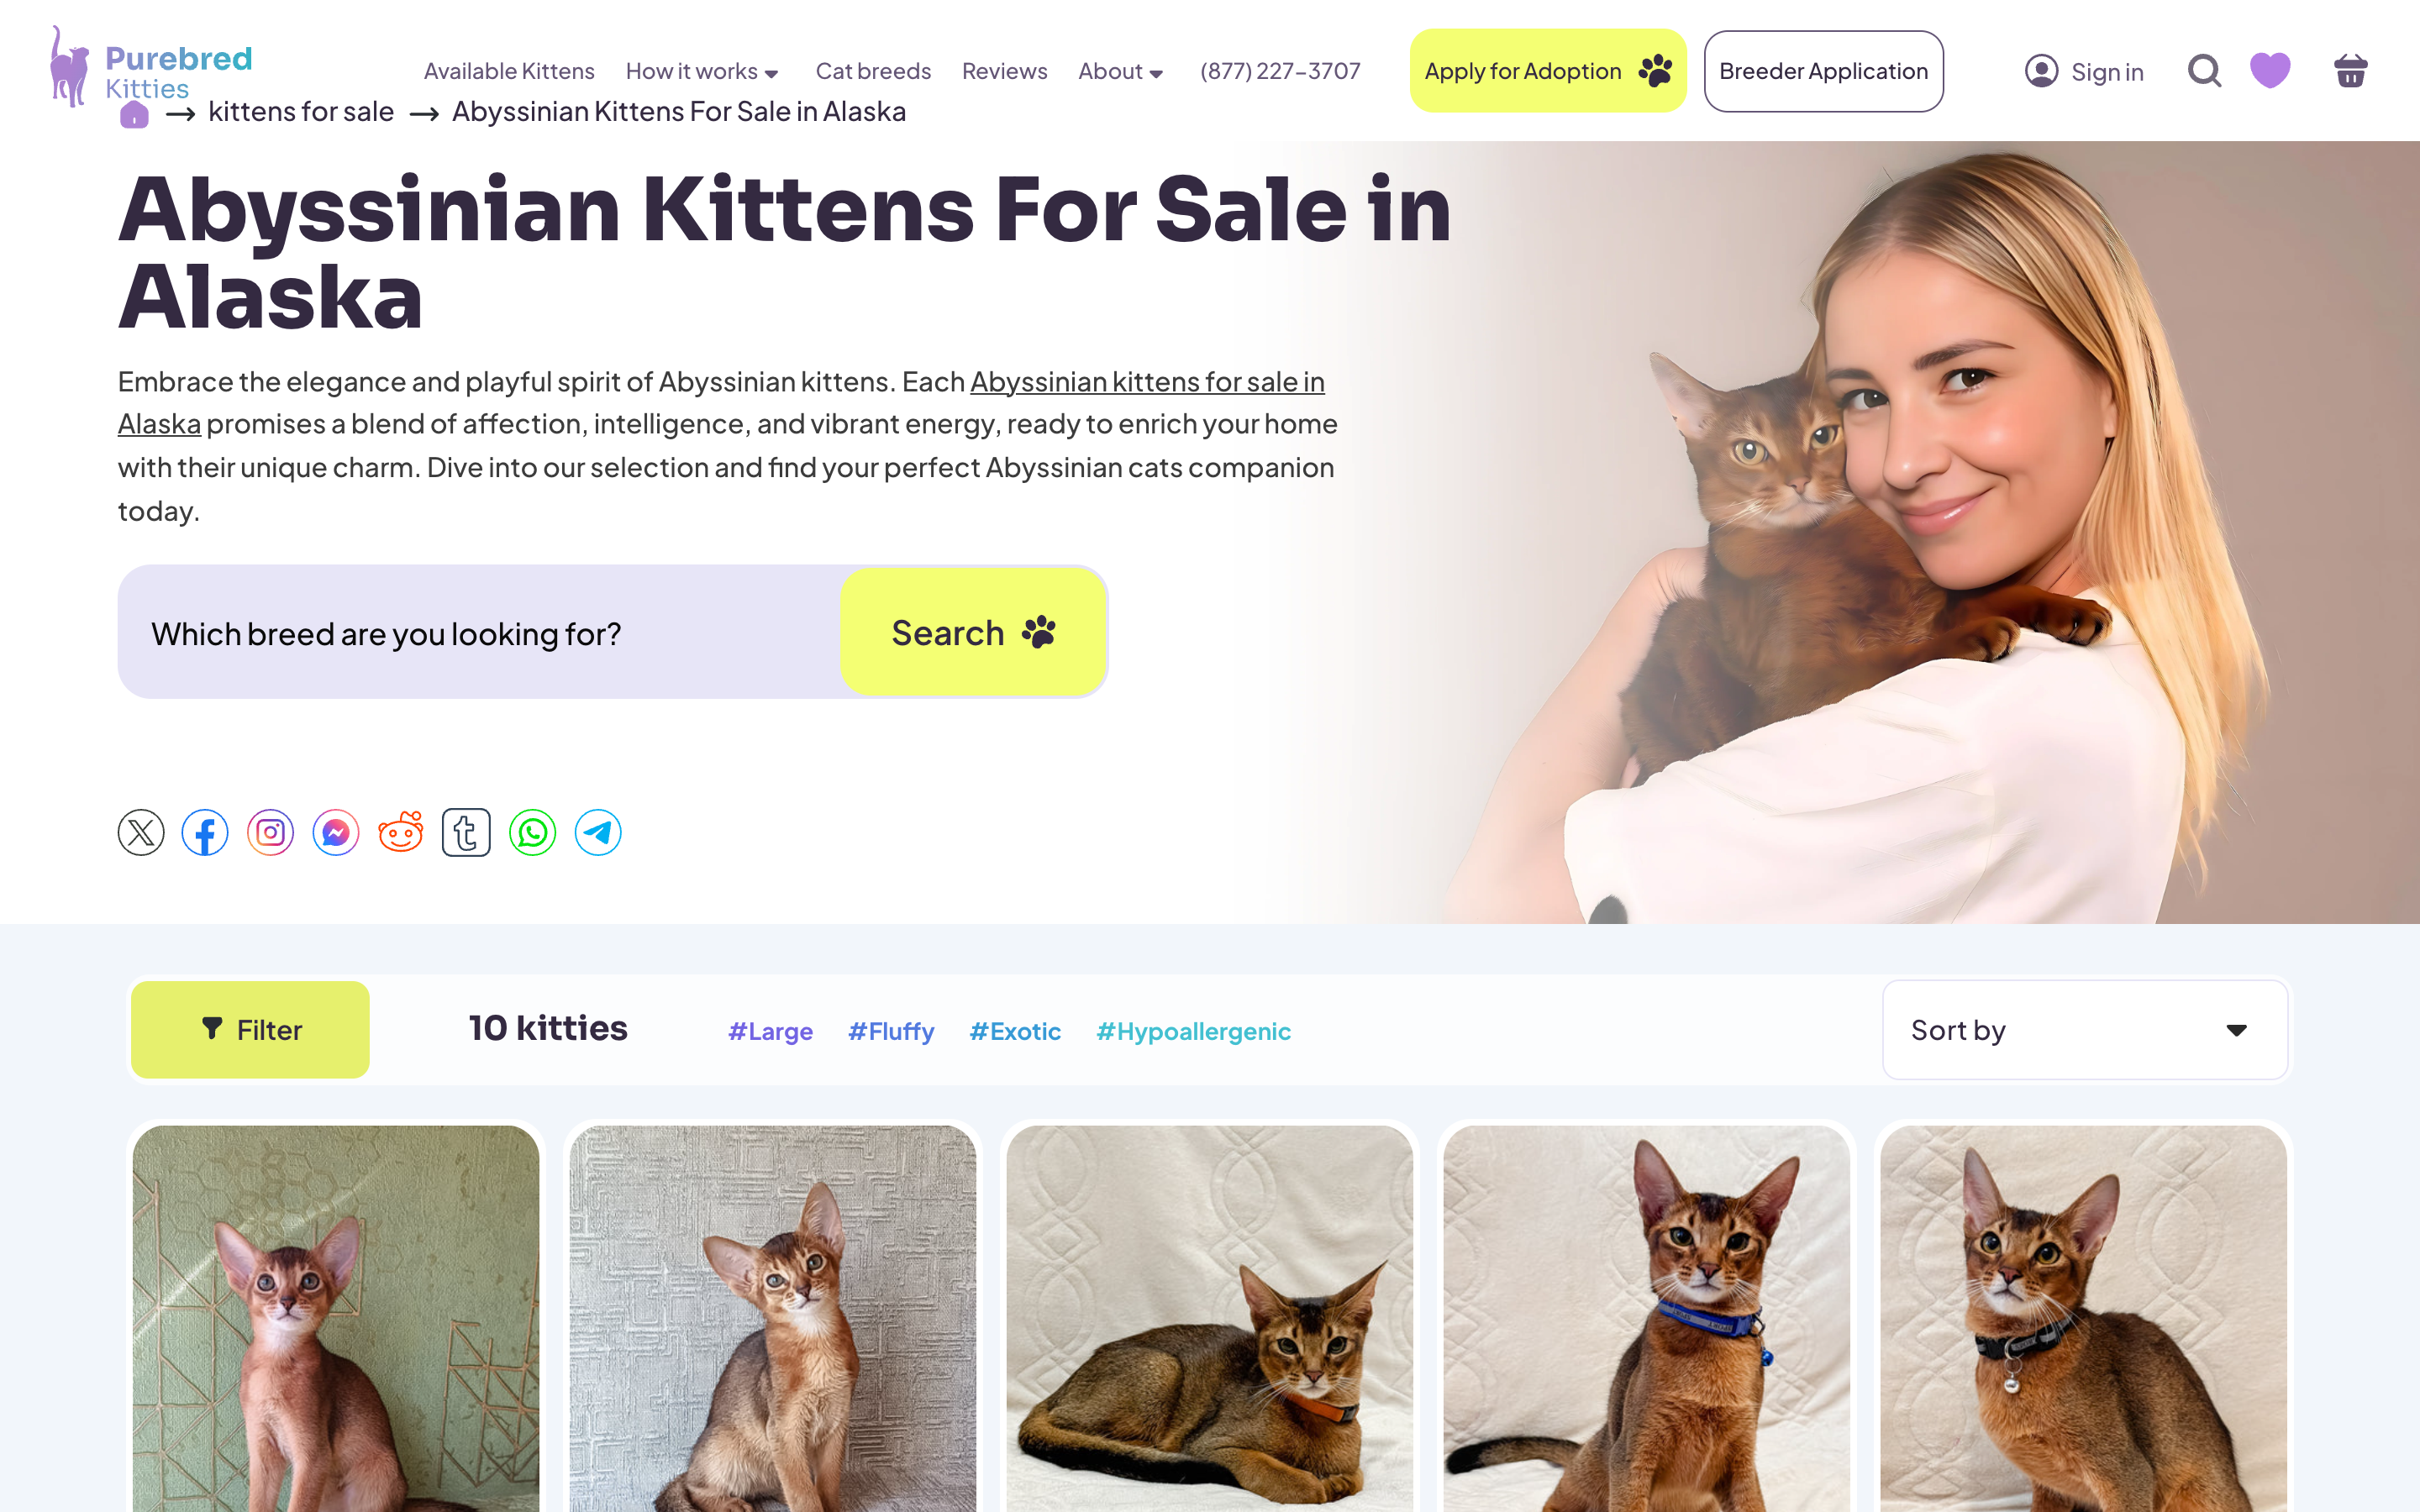Open the purple heart favorites icon
Viewport: 2420px width, 1512px height.
[2270, 71]
